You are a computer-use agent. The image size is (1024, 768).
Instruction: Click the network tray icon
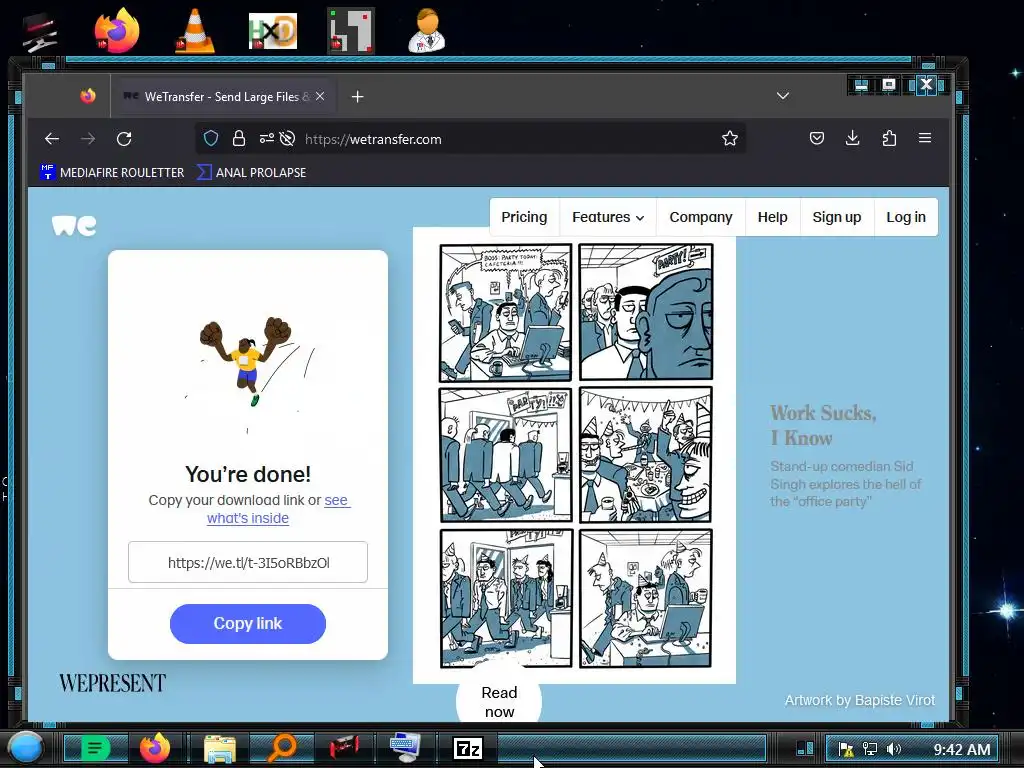pos(870,749)
